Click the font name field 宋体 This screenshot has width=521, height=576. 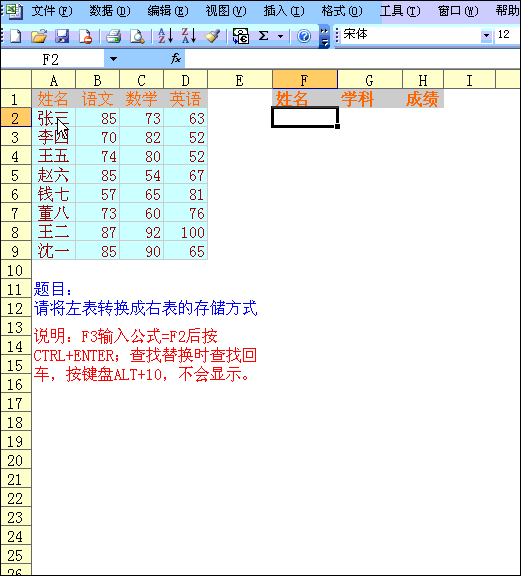(x=411, y=35)
